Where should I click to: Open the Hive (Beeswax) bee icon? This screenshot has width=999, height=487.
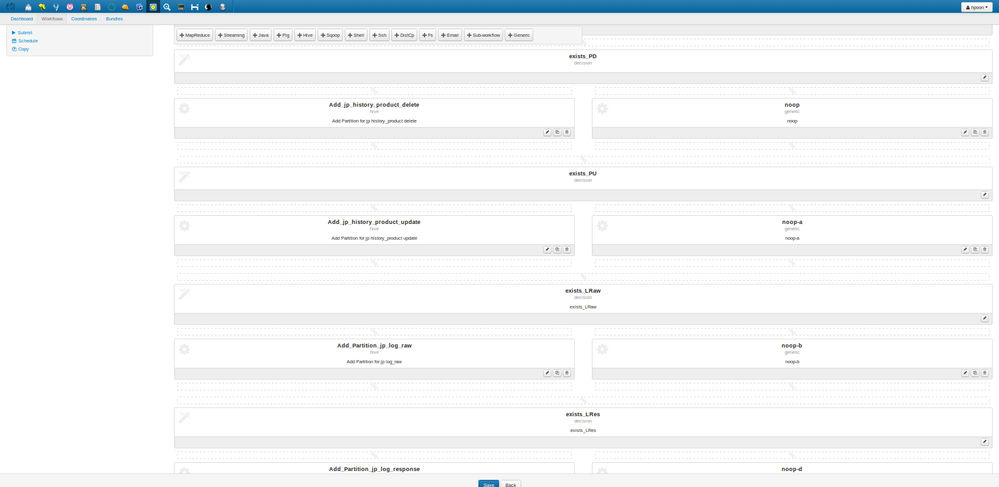42,7
